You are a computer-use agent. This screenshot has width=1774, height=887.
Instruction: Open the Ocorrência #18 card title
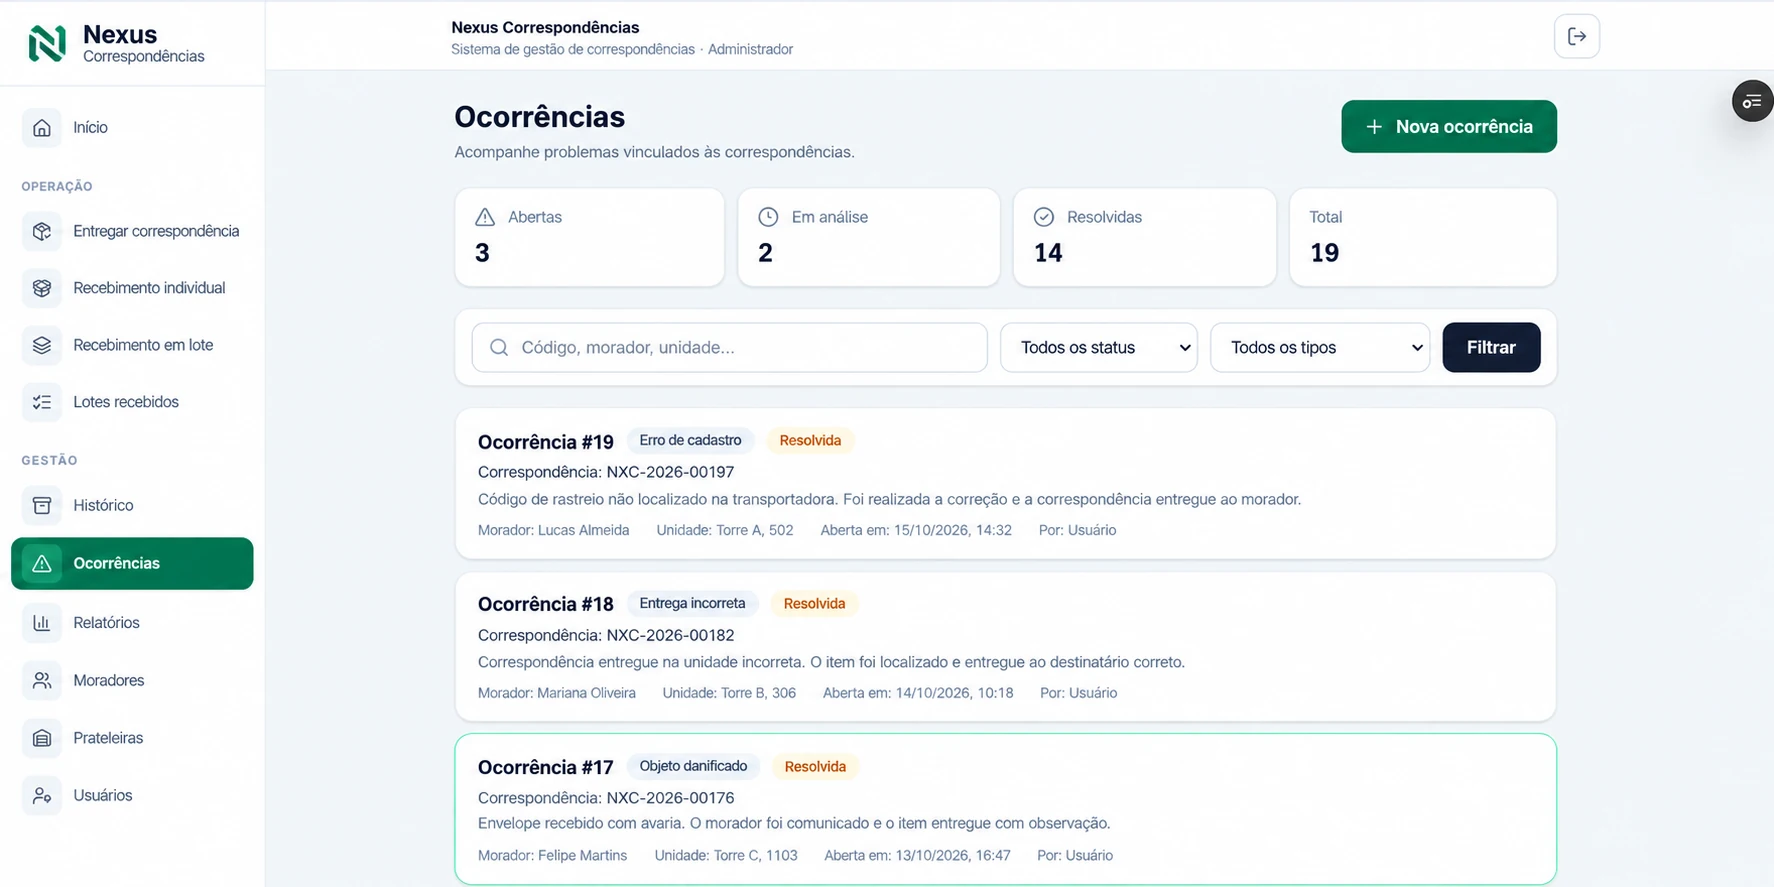546,604
